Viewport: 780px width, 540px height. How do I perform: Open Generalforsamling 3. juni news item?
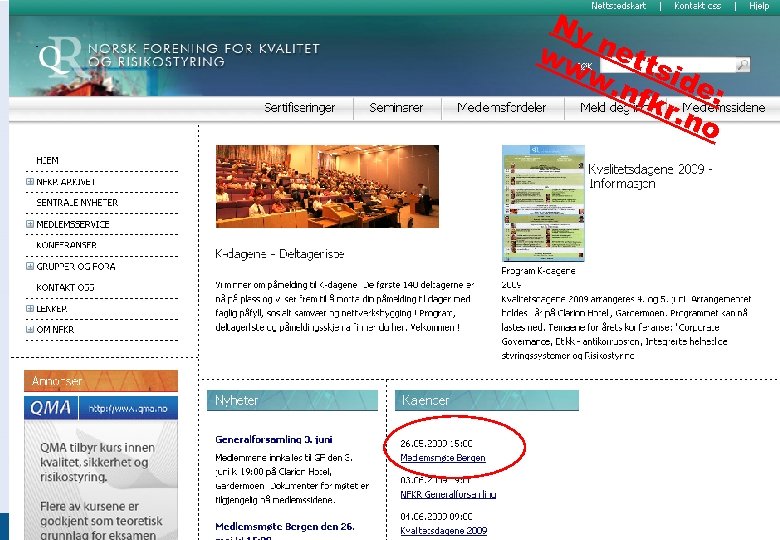[x=274, y=440]
